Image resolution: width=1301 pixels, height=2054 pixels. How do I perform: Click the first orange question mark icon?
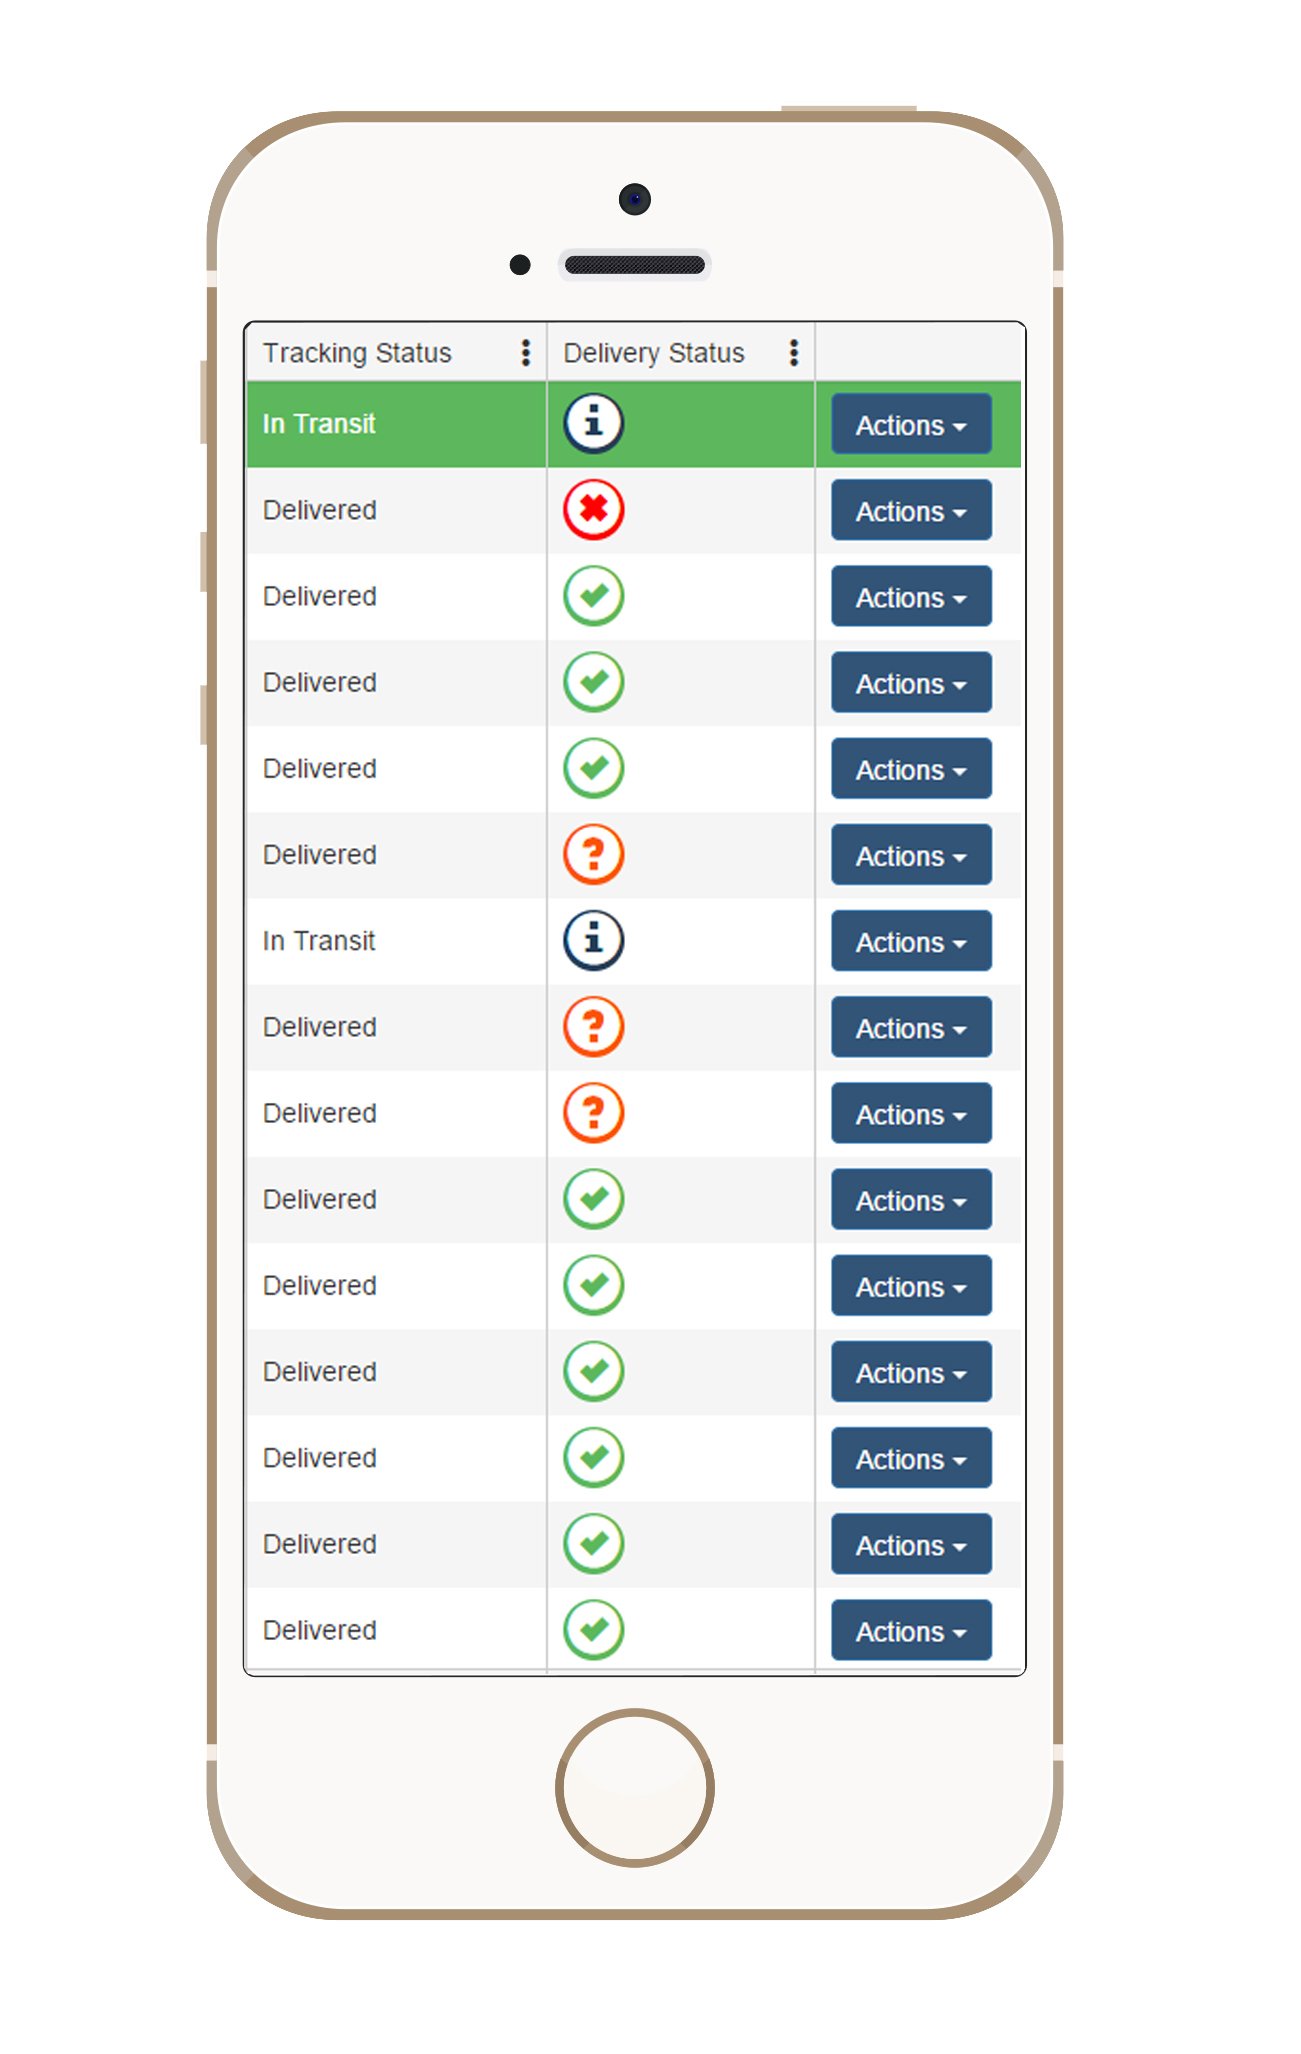593,855
